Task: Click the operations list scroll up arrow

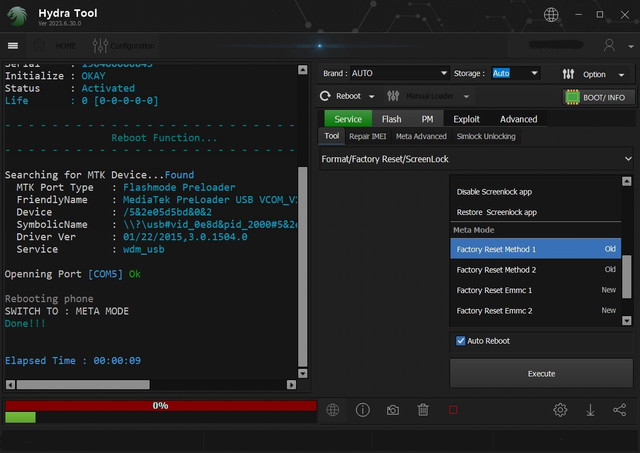Action: 627,181
